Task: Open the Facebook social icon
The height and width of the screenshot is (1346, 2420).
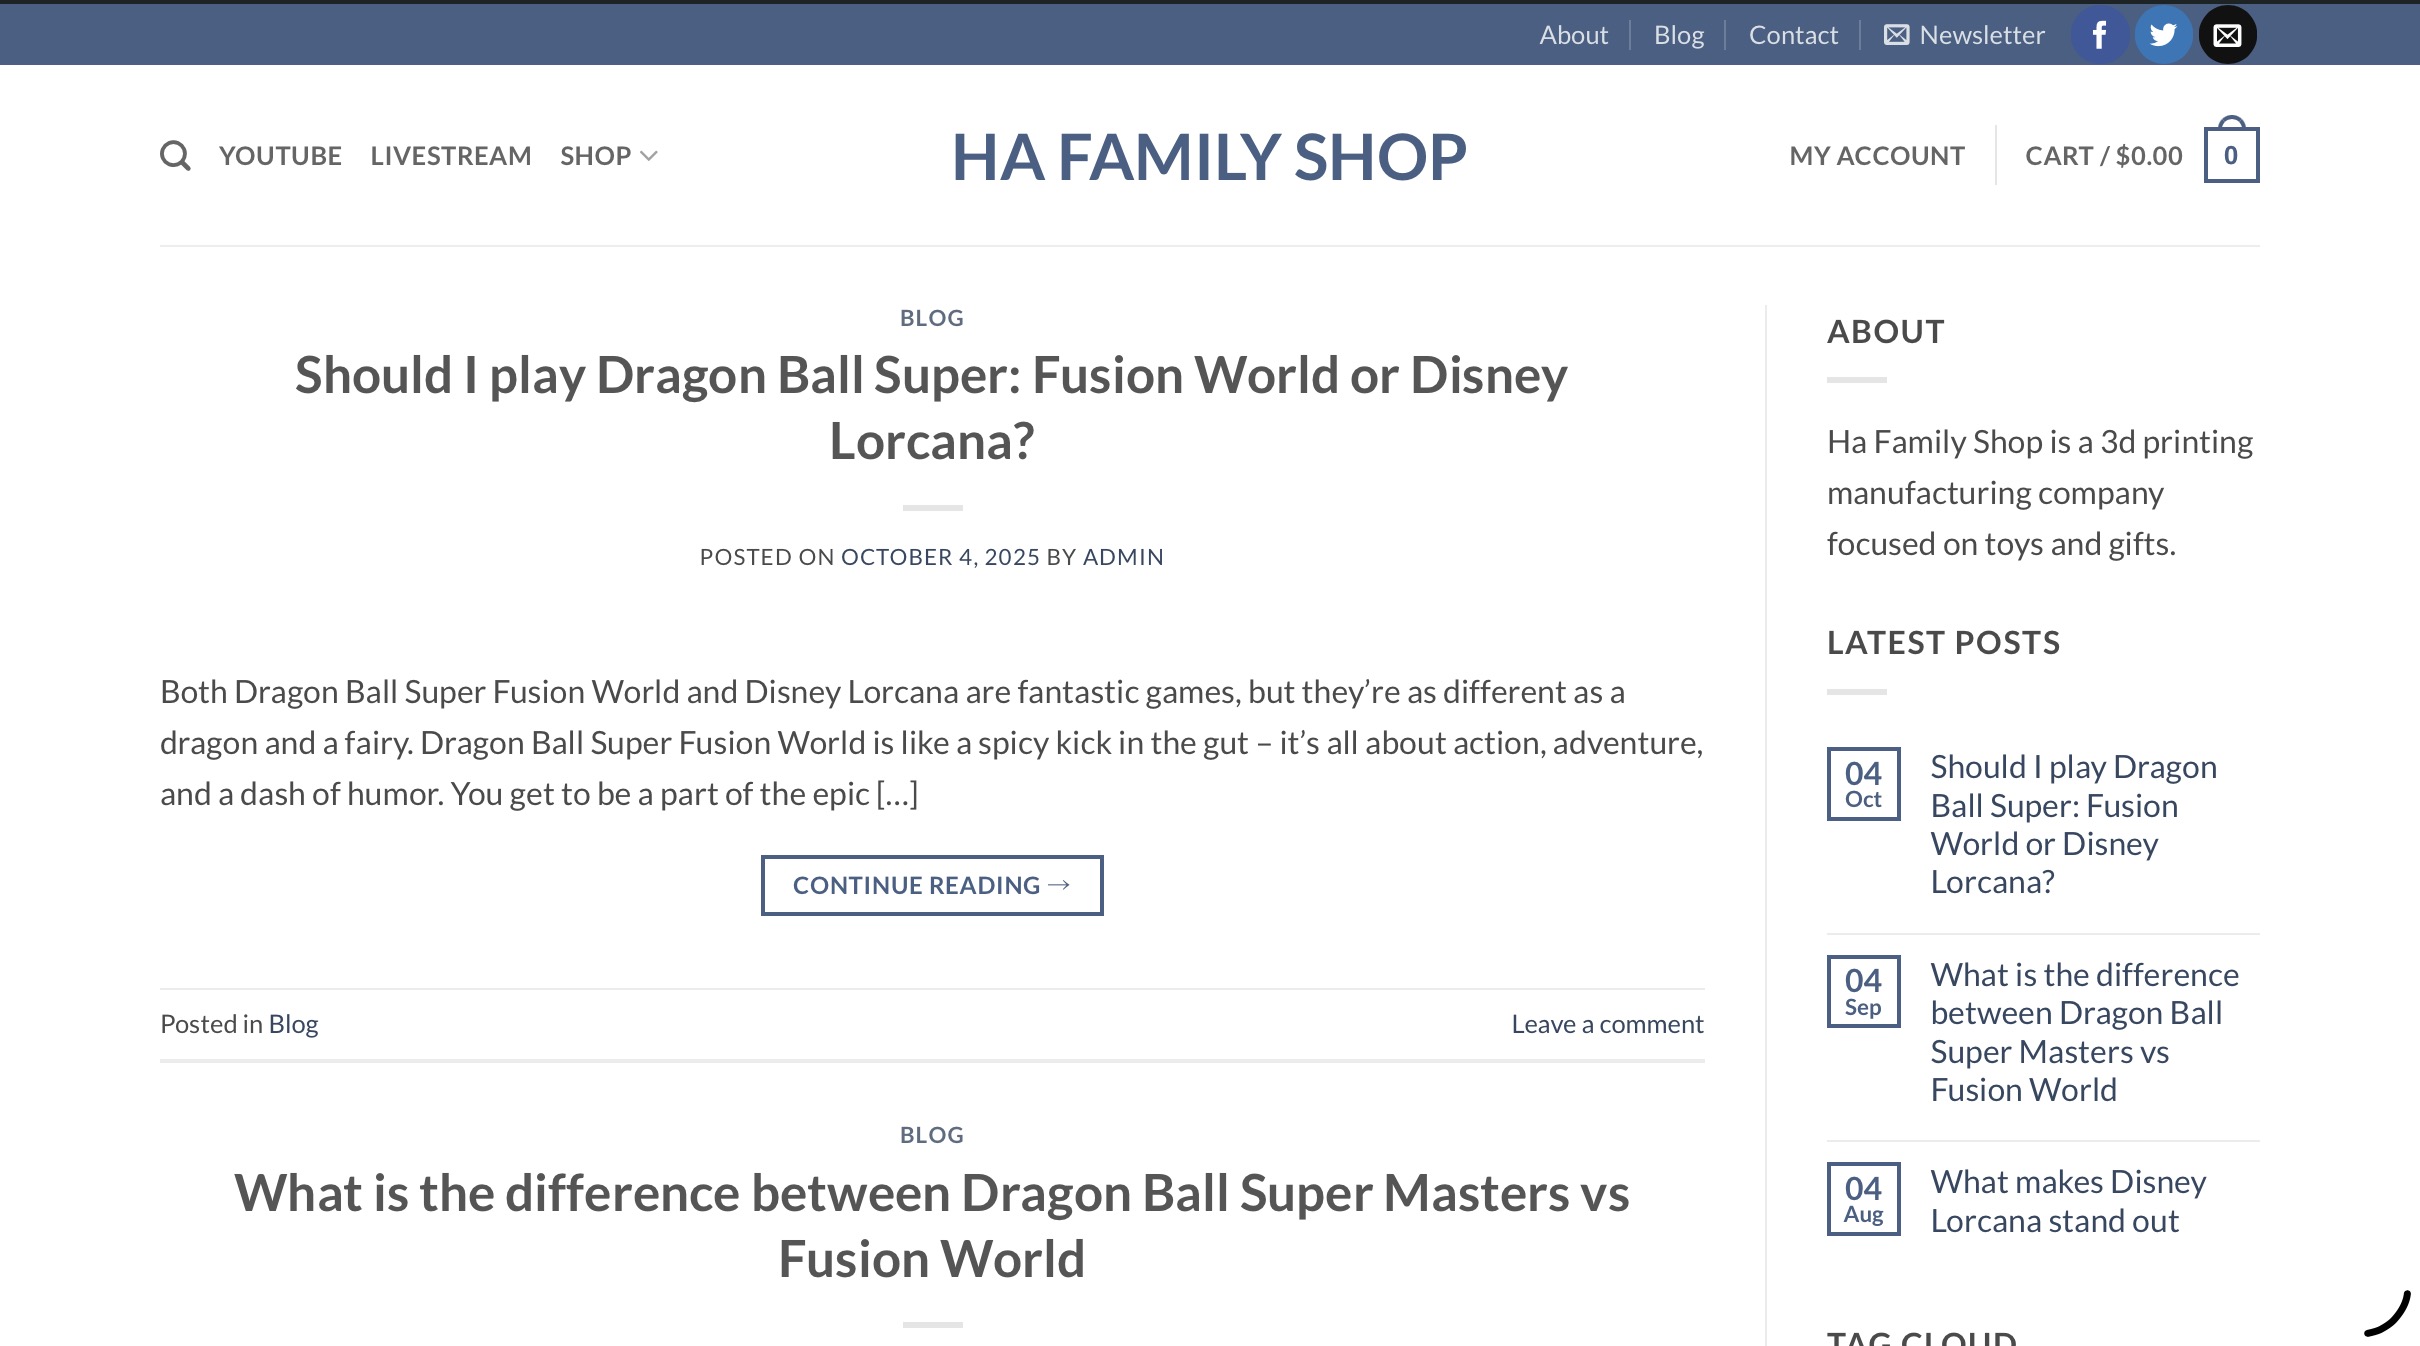Action: (2099, 35)
